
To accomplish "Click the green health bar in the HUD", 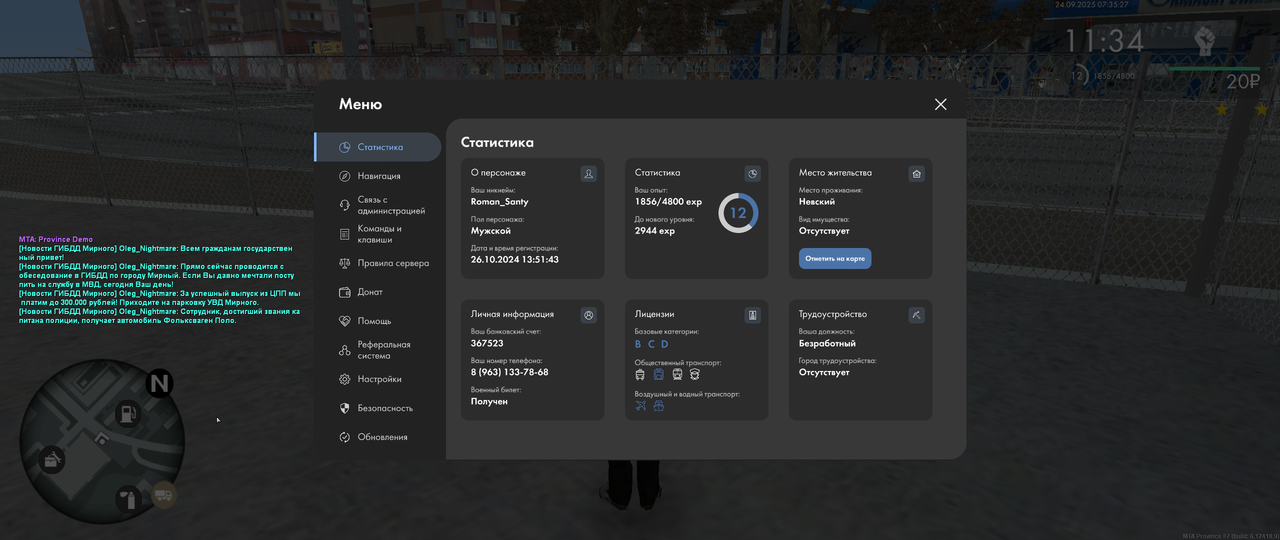I will coord(1214,69).
